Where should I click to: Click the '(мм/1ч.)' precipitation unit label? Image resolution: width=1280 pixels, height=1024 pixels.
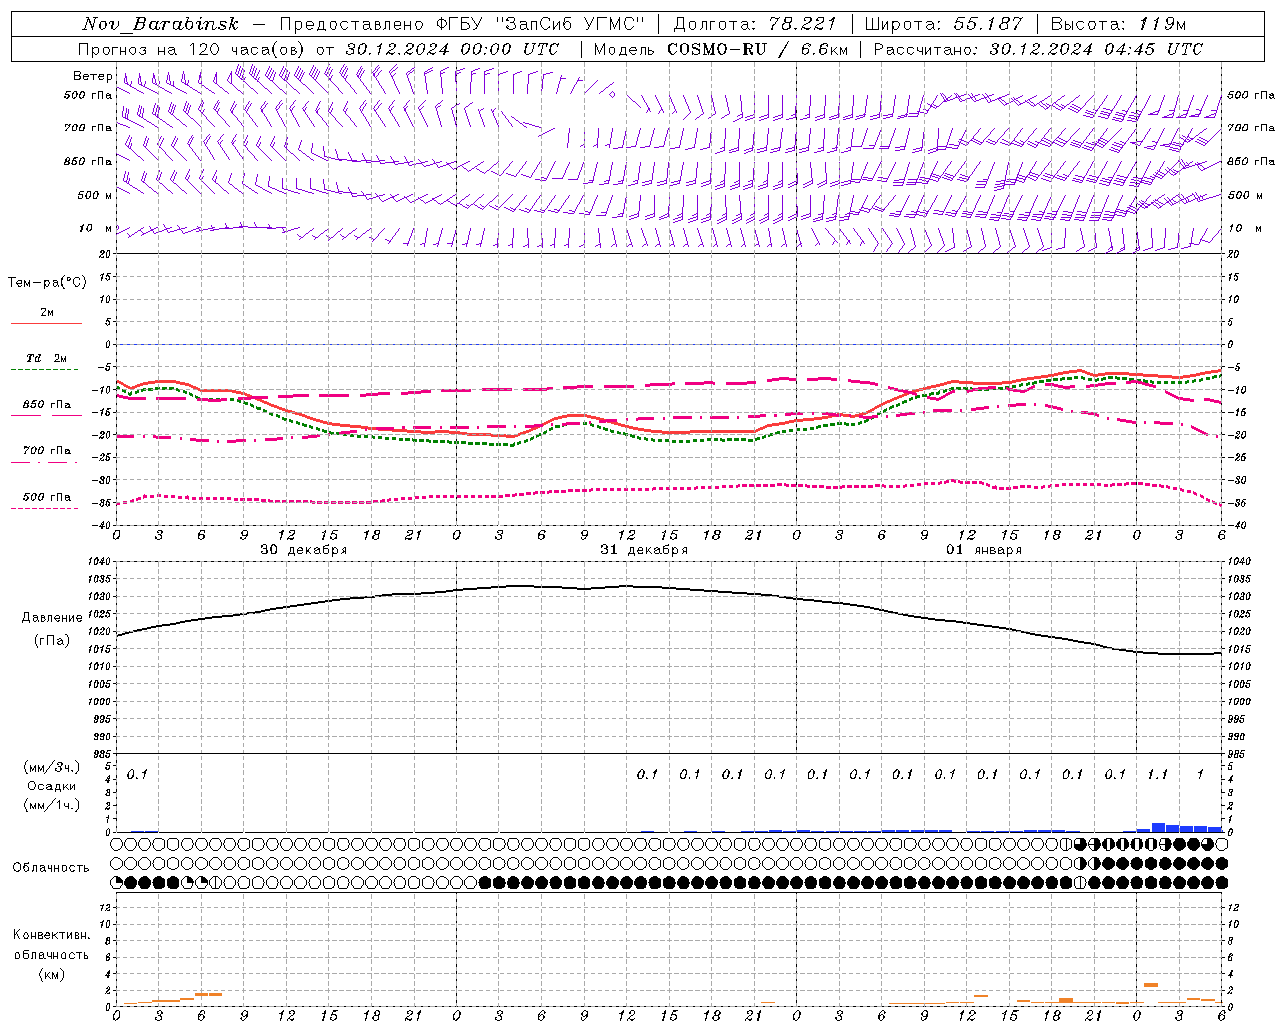[x=52, y=805]
